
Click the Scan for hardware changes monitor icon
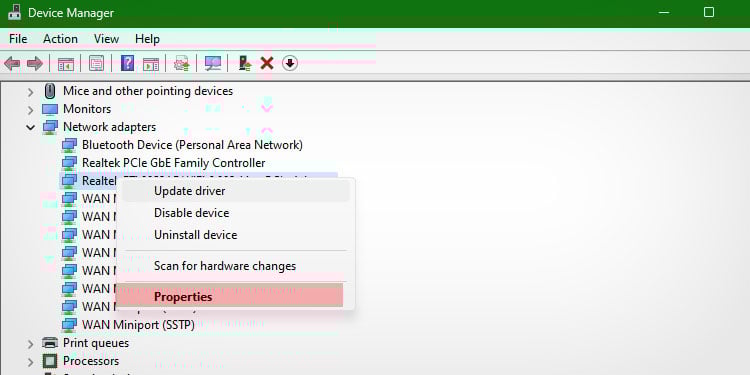[212, 63]
